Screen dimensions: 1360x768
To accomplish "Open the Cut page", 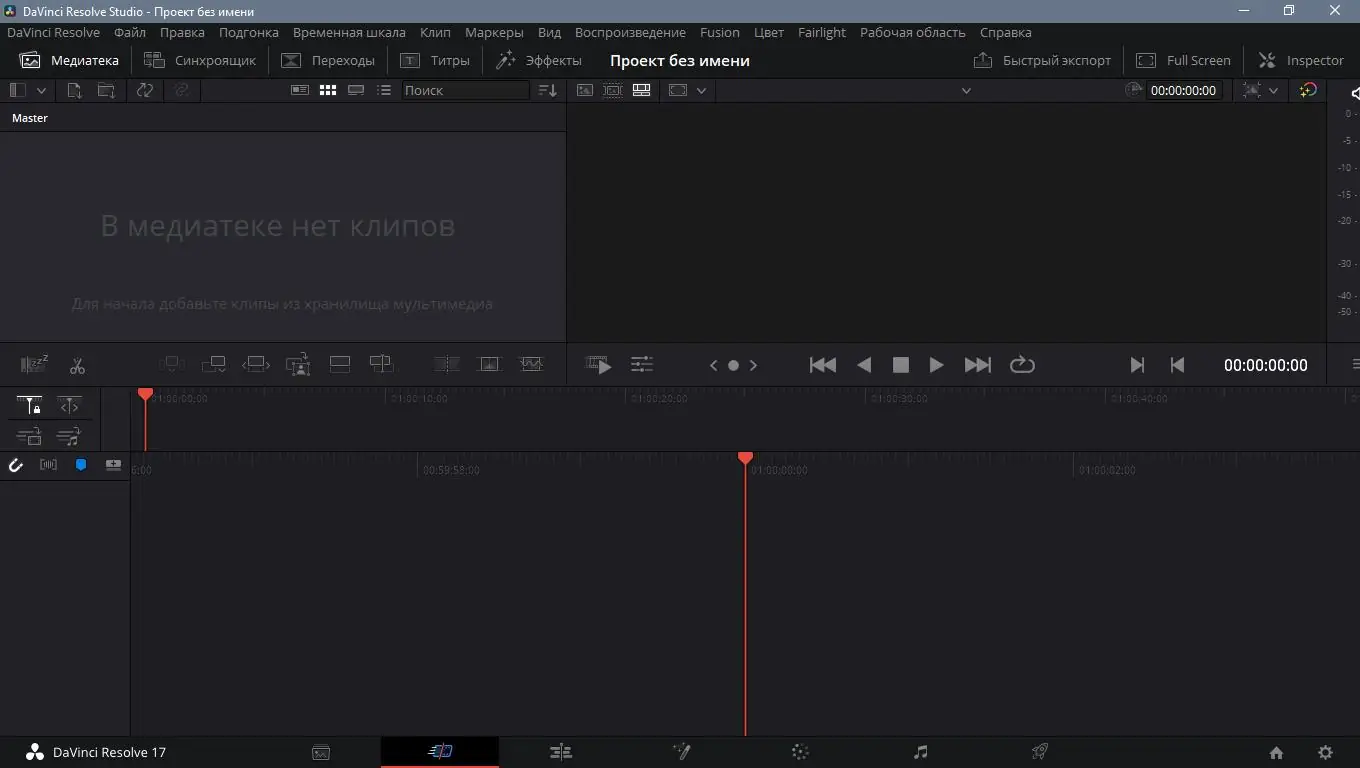I will tap(441, 752).
